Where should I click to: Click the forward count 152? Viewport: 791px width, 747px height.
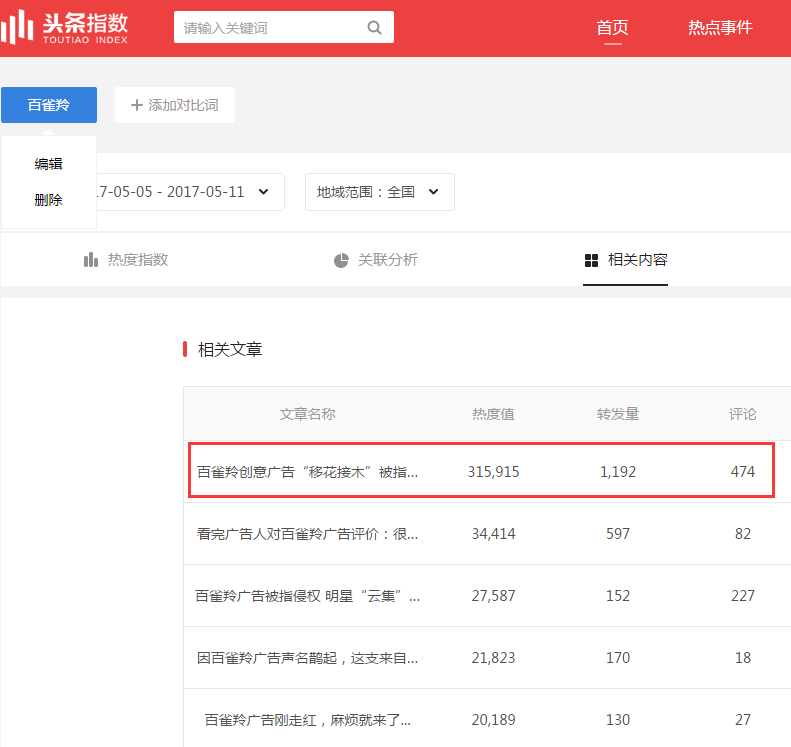618,596
